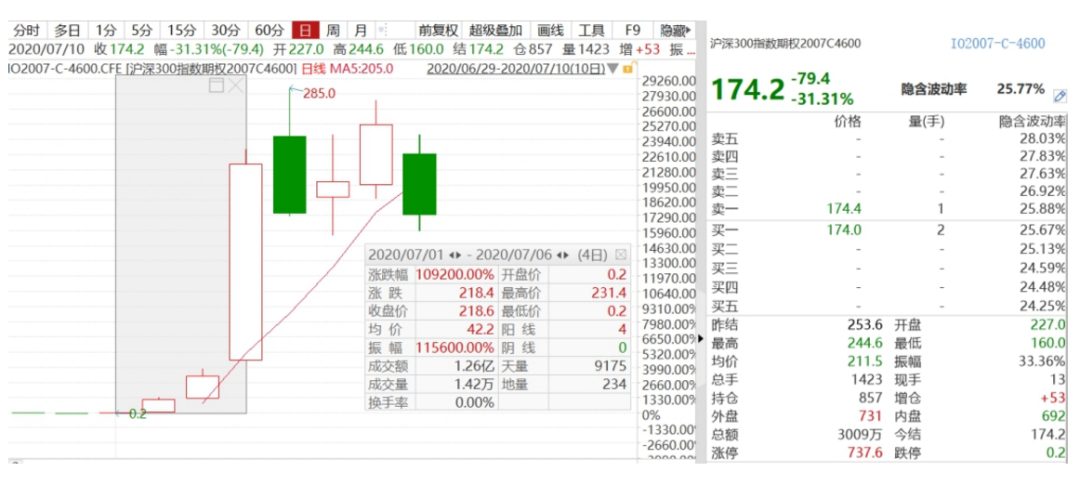Click the padlock icon next to date range
This screenshot has height=485, width=1080.
[627, 69]
